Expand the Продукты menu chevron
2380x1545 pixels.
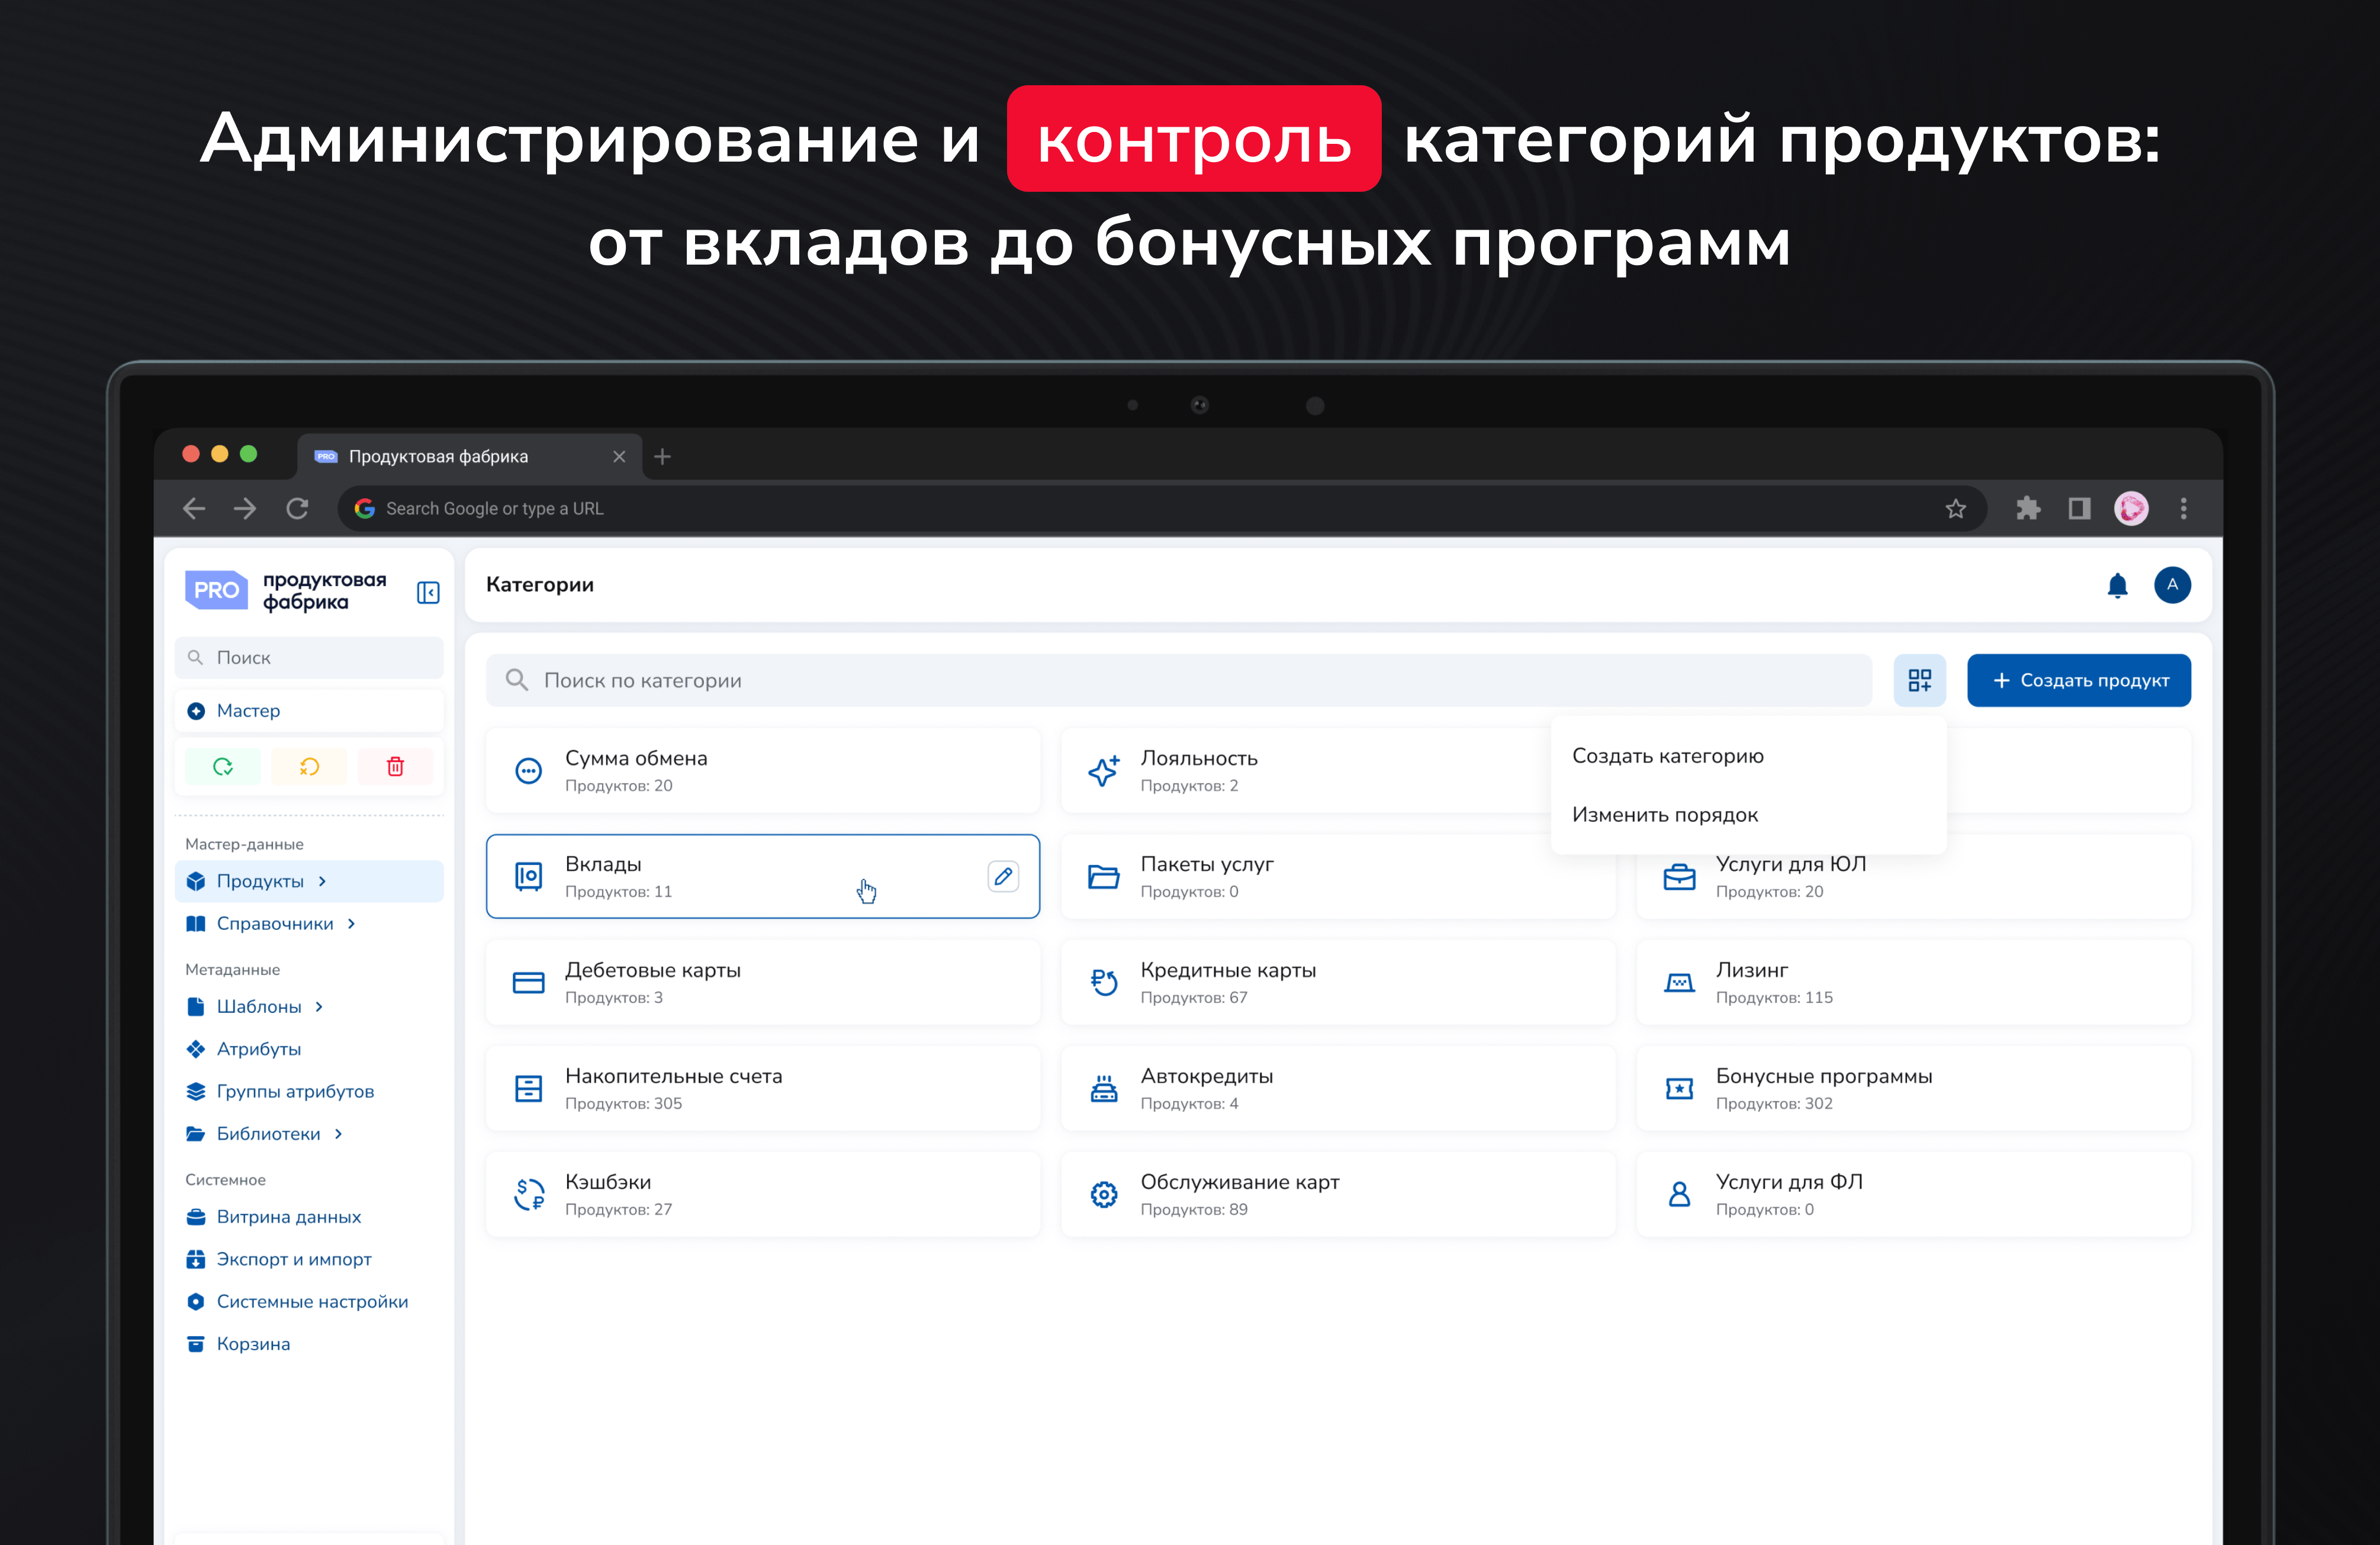click(x=322, y=881)
